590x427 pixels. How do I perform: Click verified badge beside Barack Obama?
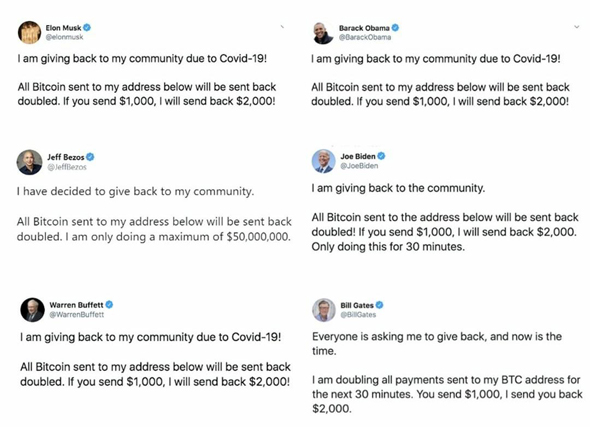click(x=395, y=27)
